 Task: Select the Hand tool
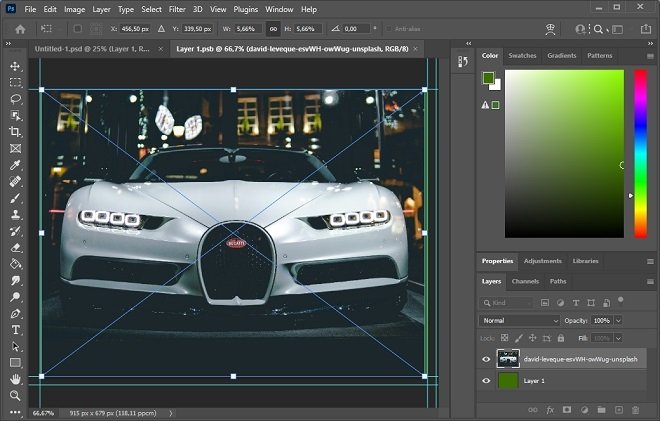click(15, 379)
